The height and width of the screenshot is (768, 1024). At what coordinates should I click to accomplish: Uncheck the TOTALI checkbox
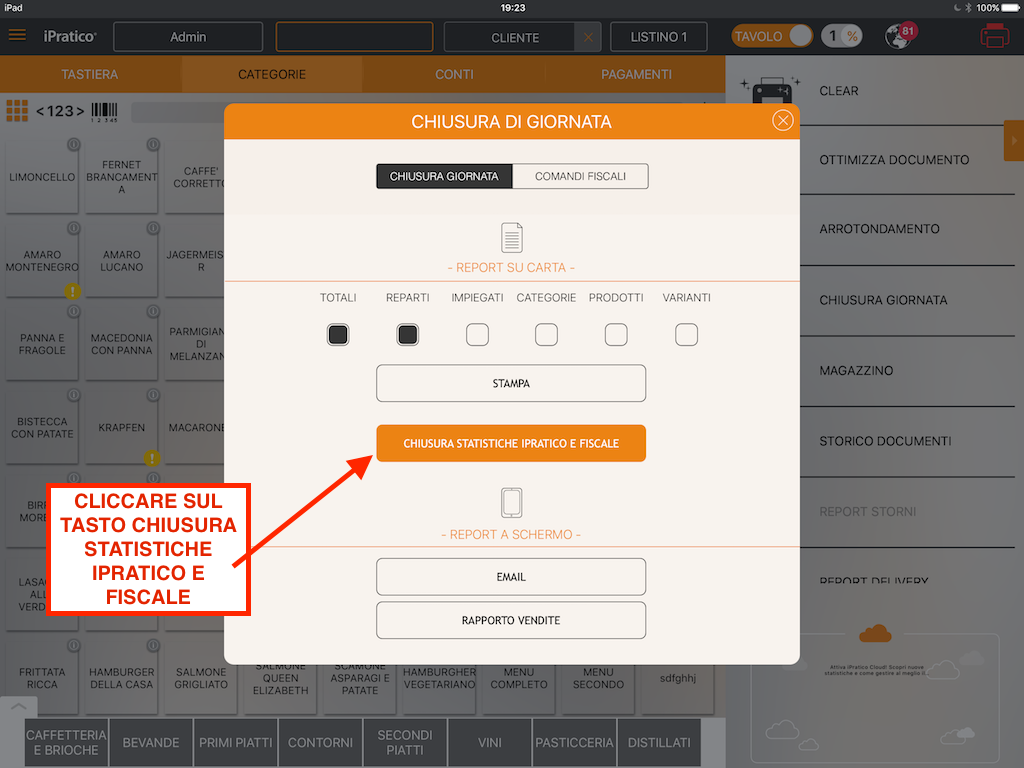point(338,335)
